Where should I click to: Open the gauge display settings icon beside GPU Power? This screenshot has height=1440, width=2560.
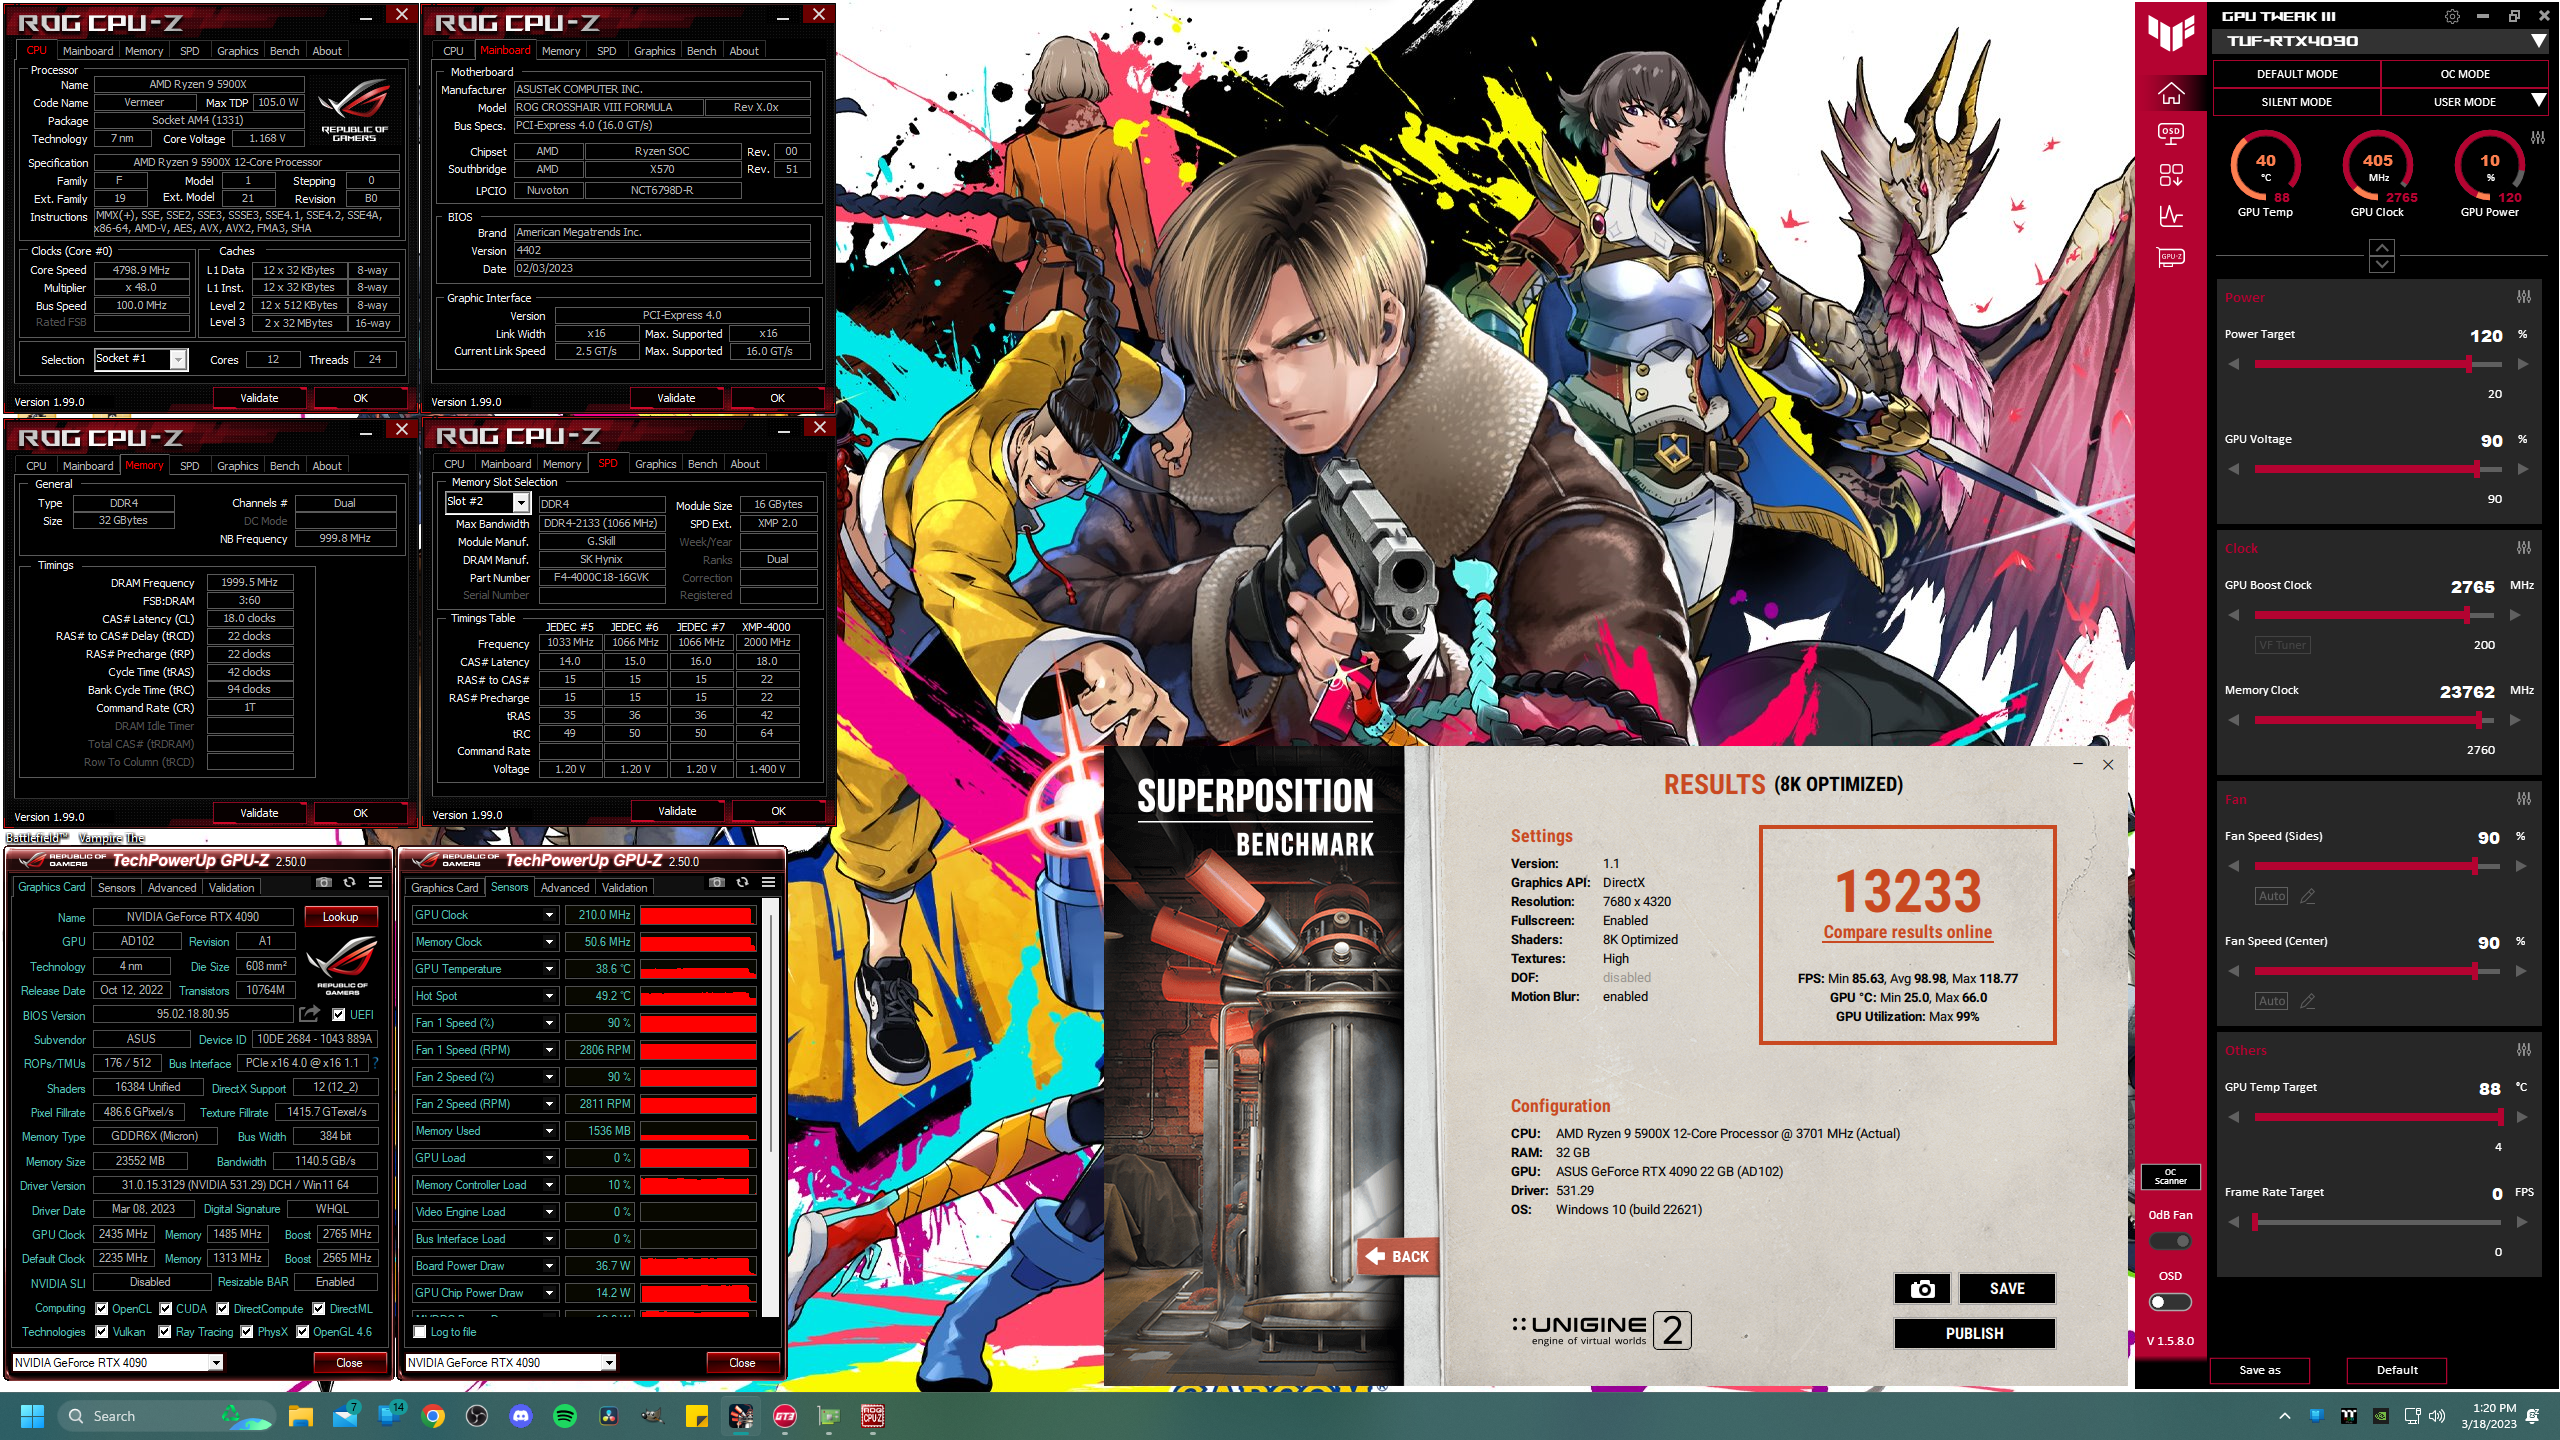click(x=2538, y=138)
